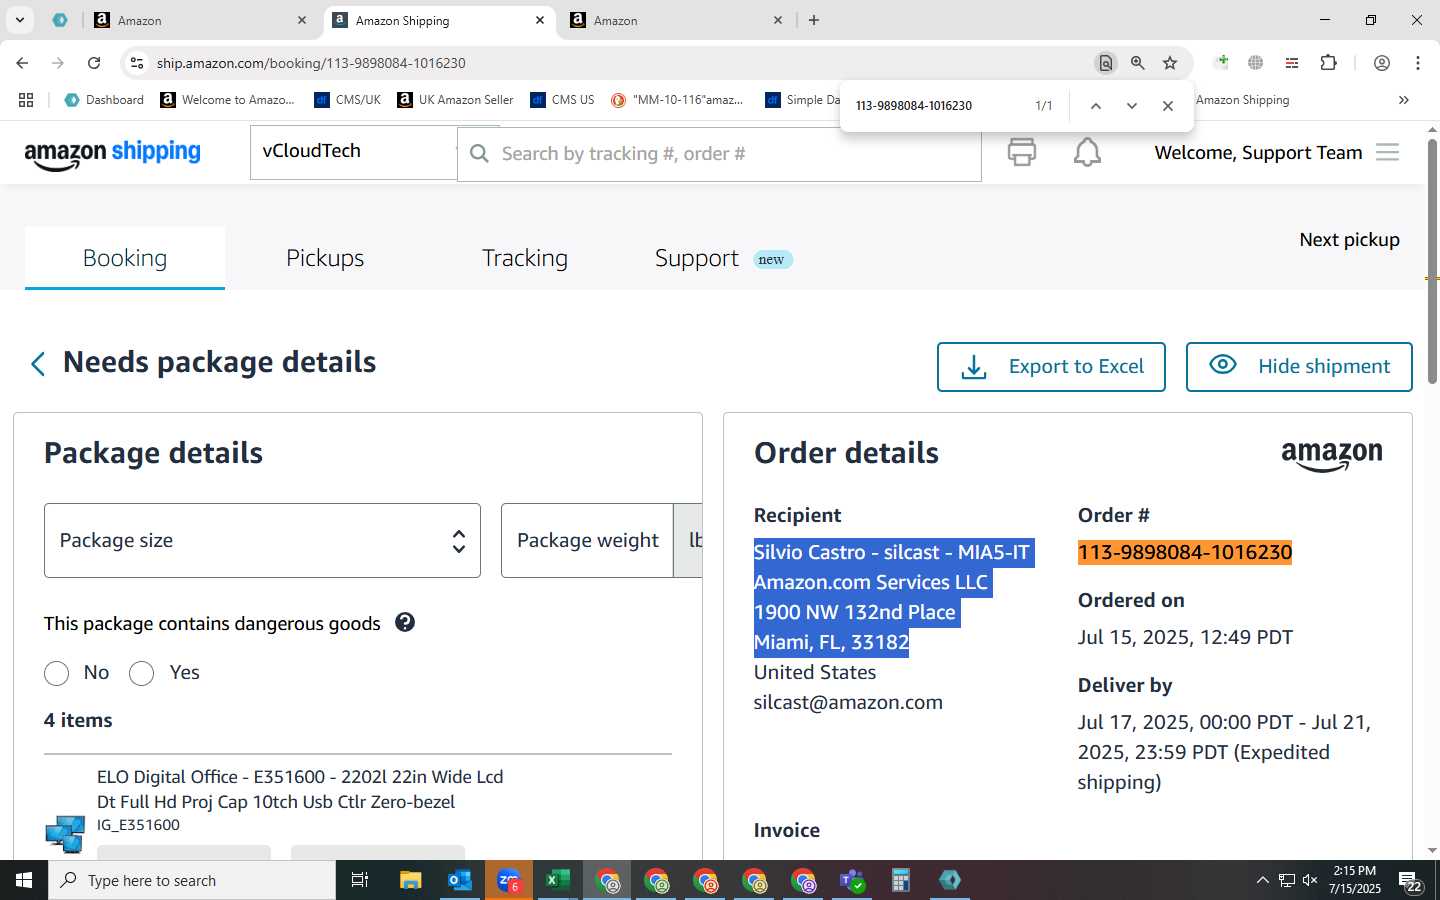This screenshot has height=900, width=1440.
Task: Open the CMS/UK bookmark
Action: [347, 100]
